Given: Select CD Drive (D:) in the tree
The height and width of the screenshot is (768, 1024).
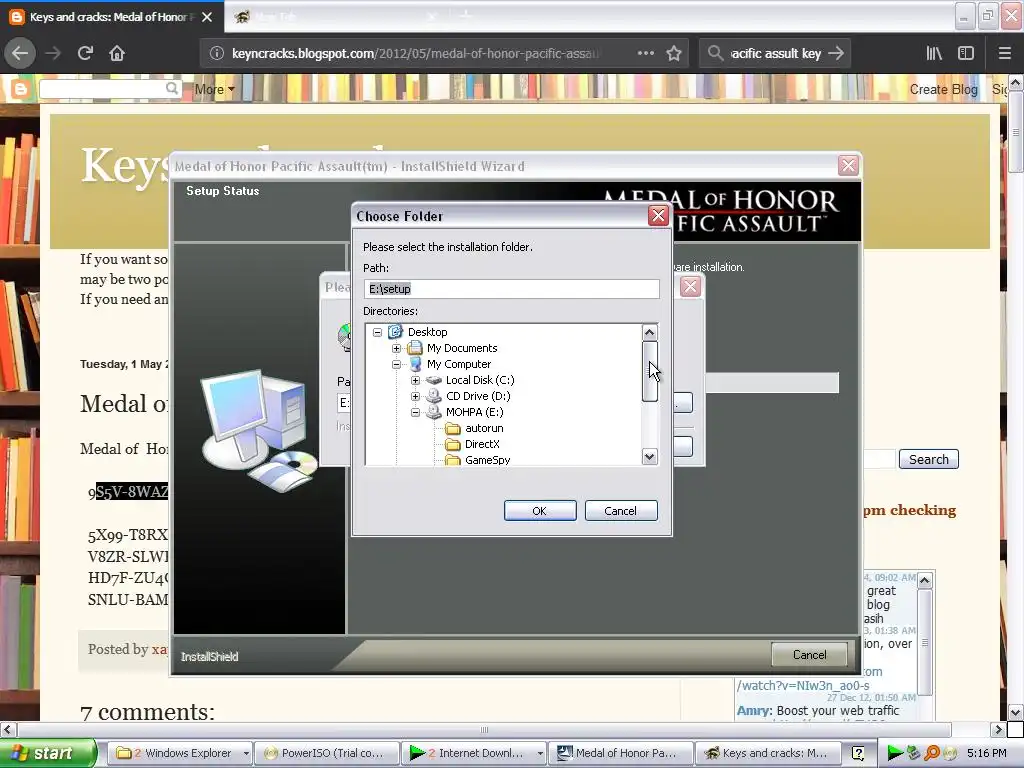Looking at the screenshot, I should [478, 396].
